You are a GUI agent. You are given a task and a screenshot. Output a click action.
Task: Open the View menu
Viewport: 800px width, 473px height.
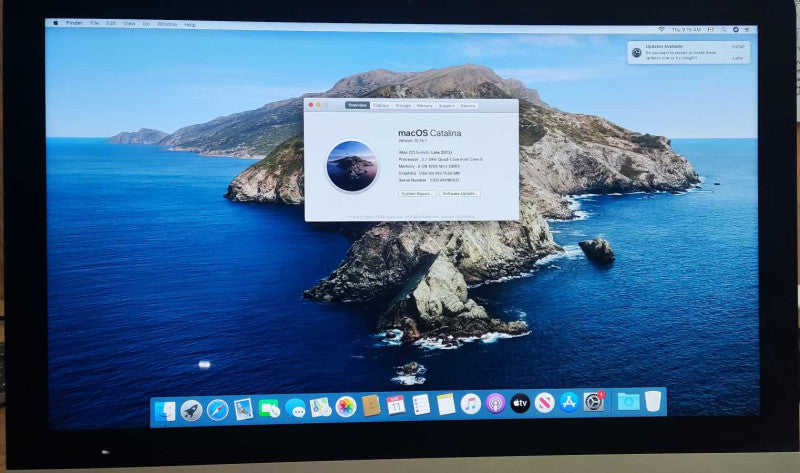click(x=129, y=23)
